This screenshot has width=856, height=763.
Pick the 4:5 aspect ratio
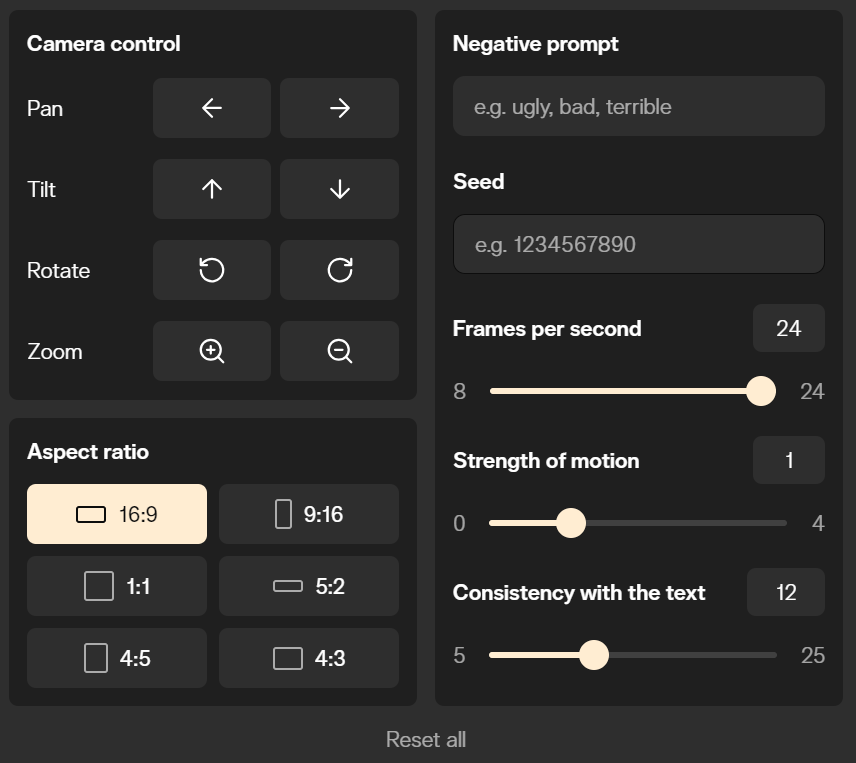point(117,658)
